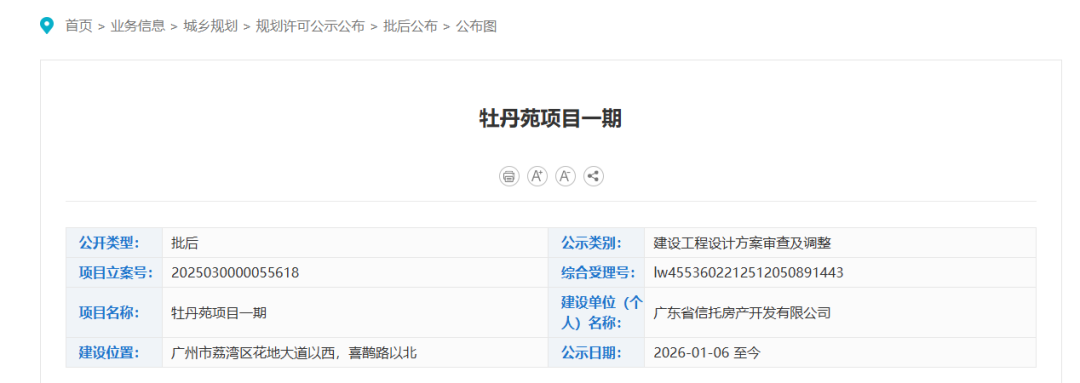This screenshot has height=383, width=1080.
Task: Decrease font size with A- icon
Action: [x=565, y=176]
